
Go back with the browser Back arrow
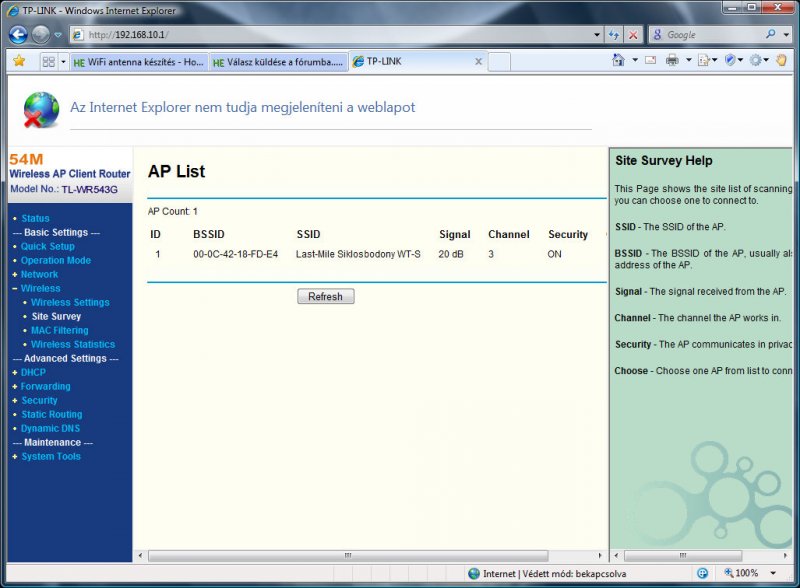[18, 35]
